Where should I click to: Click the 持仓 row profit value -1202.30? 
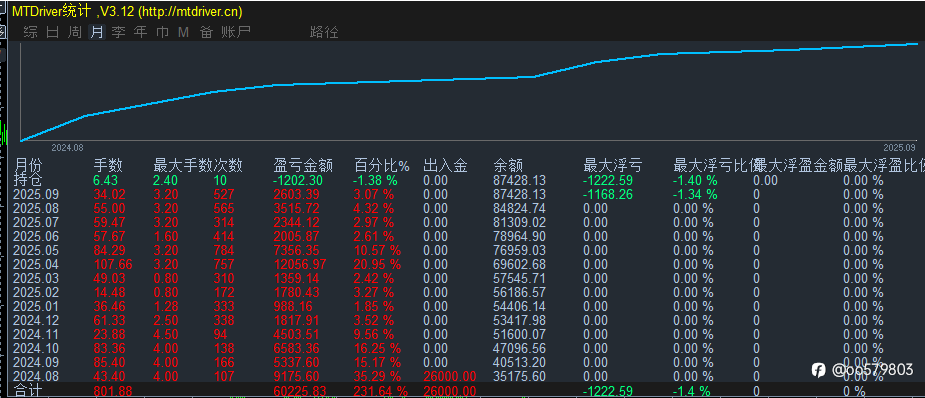(x=298, y=180)
